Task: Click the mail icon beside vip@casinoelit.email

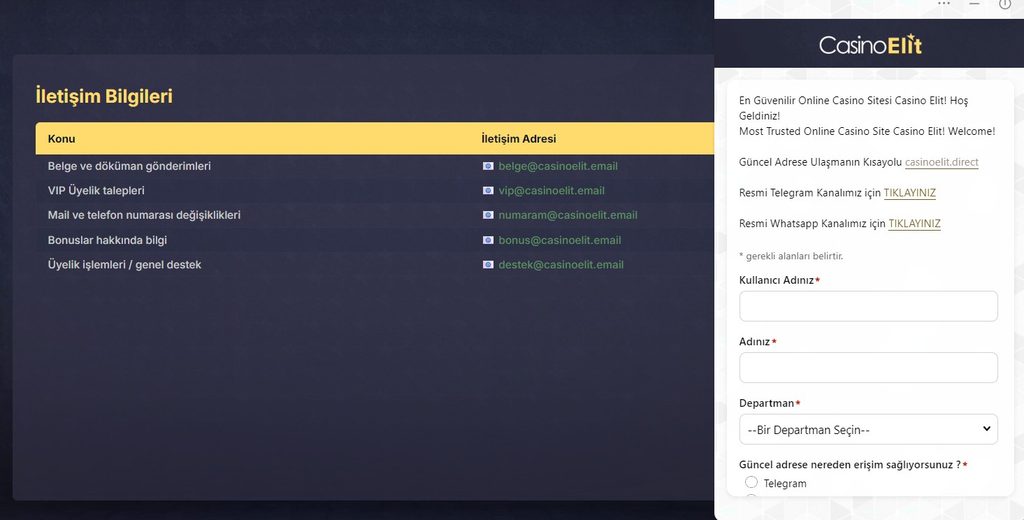Action: pos(488,191)
